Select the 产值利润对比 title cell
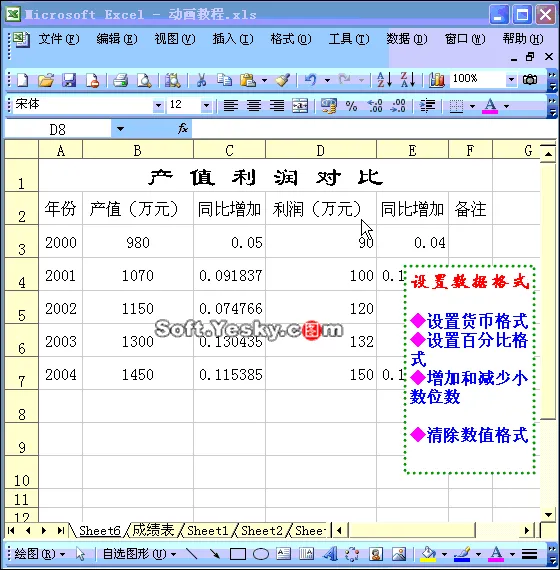The width and height of the screenshot is (560, 570). (265, 176)
